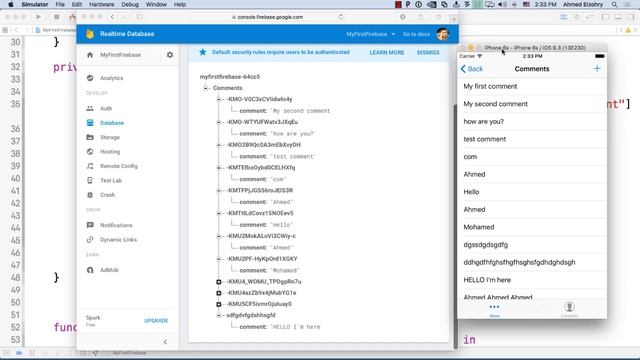The width and height of the screenshot is (640, 360).
Task: Open the Window menu
Action: click(x=156, y=4)
